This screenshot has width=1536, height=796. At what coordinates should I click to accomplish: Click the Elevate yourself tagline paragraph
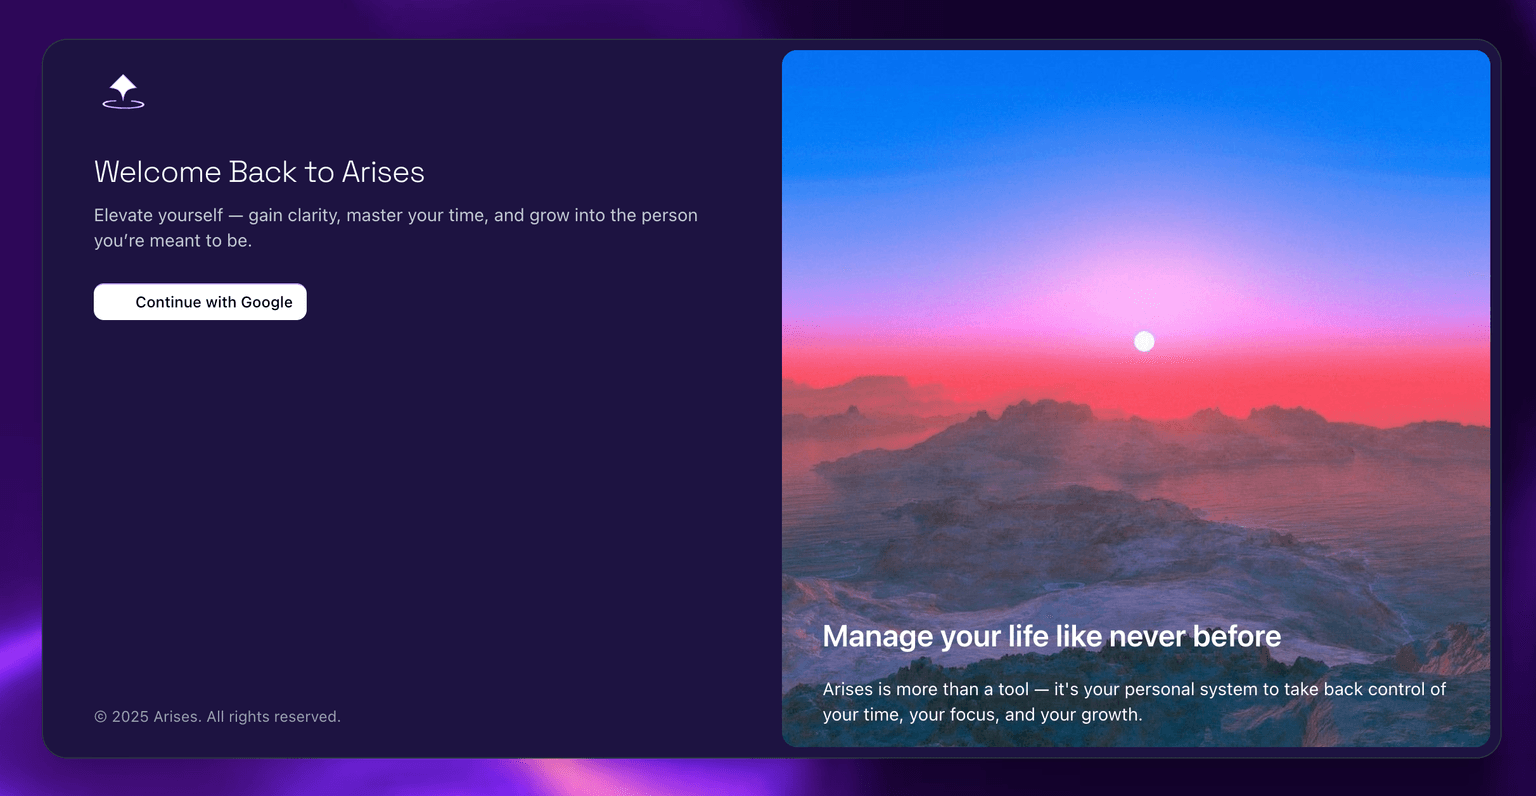396,228
